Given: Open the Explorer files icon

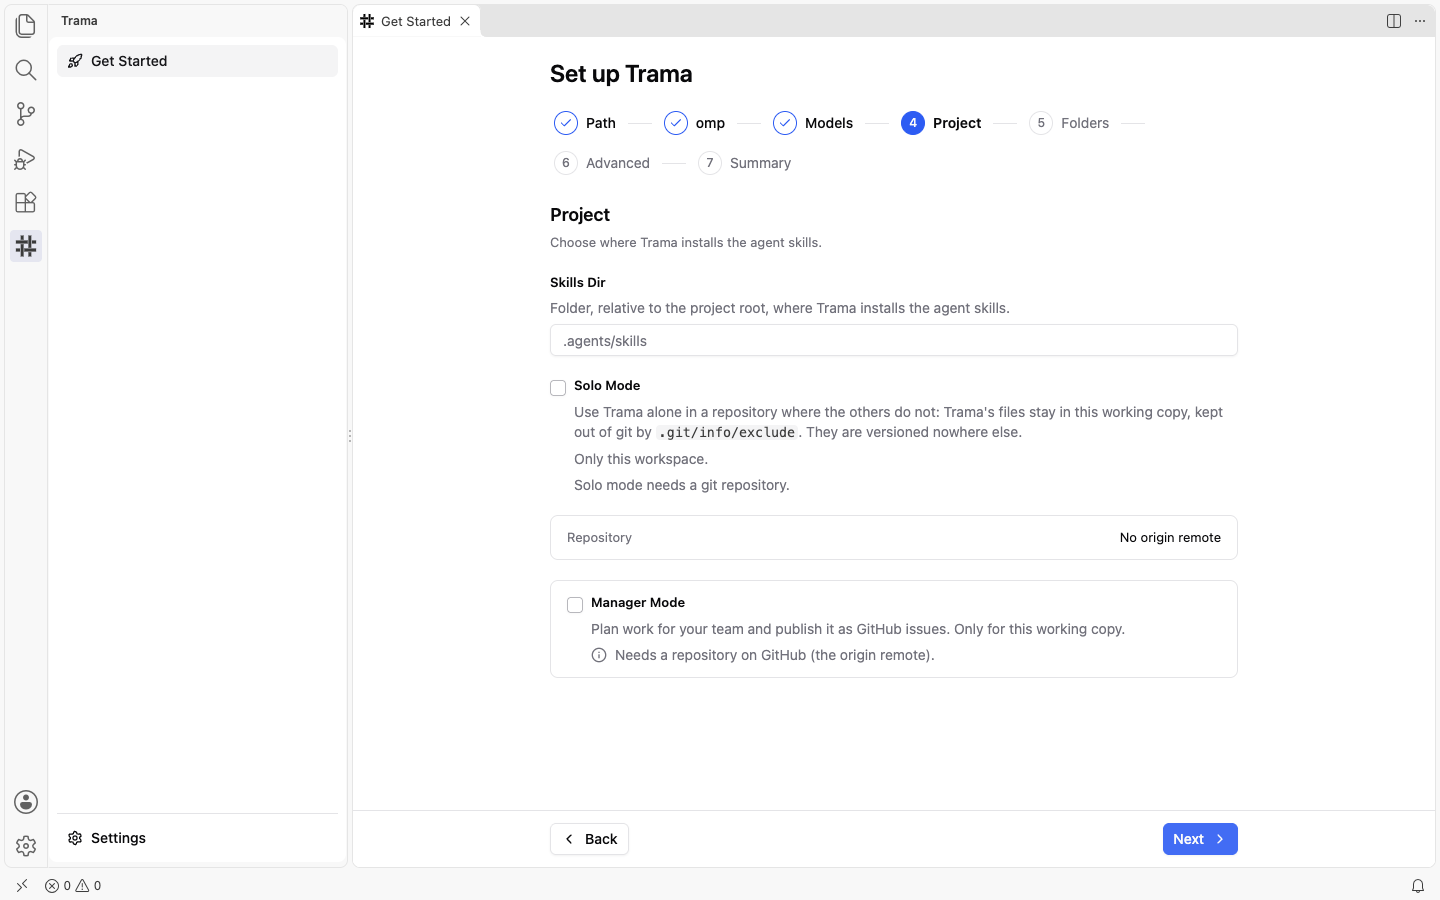Looking at the screenshot, I should (x=26, y=25).
